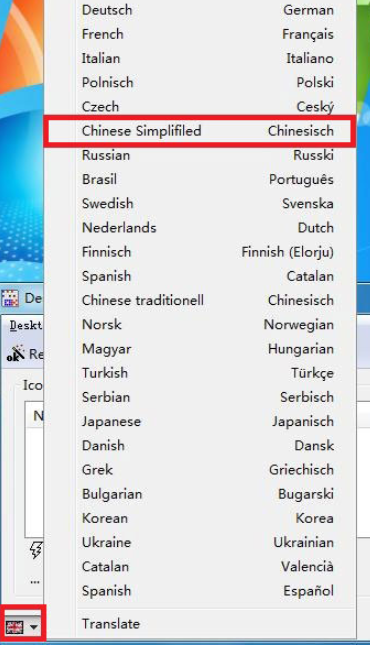This screenshot has width=370, height=647.
Task: Select Bulgarian Bugarski language
Action: 200,494
